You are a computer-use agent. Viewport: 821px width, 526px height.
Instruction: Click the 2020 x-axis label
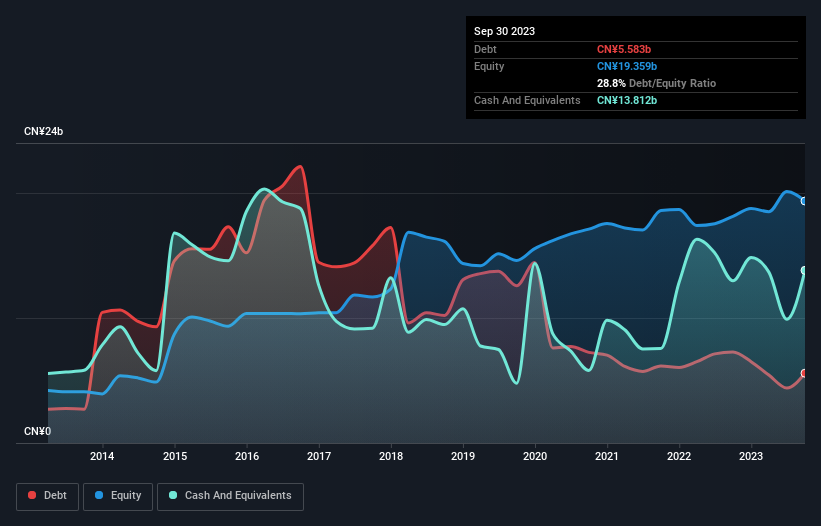tap(535, 456)
